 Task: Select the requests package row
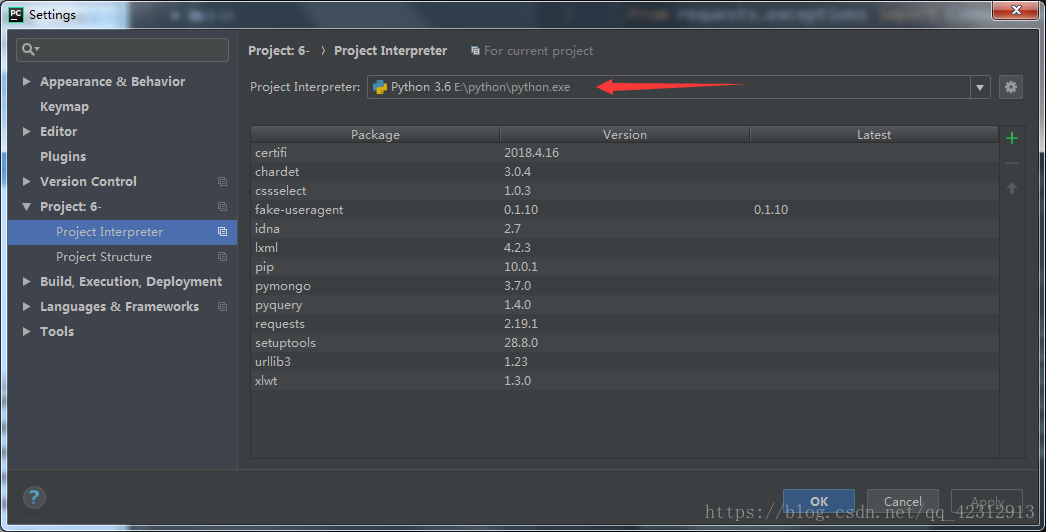point(624,324)
